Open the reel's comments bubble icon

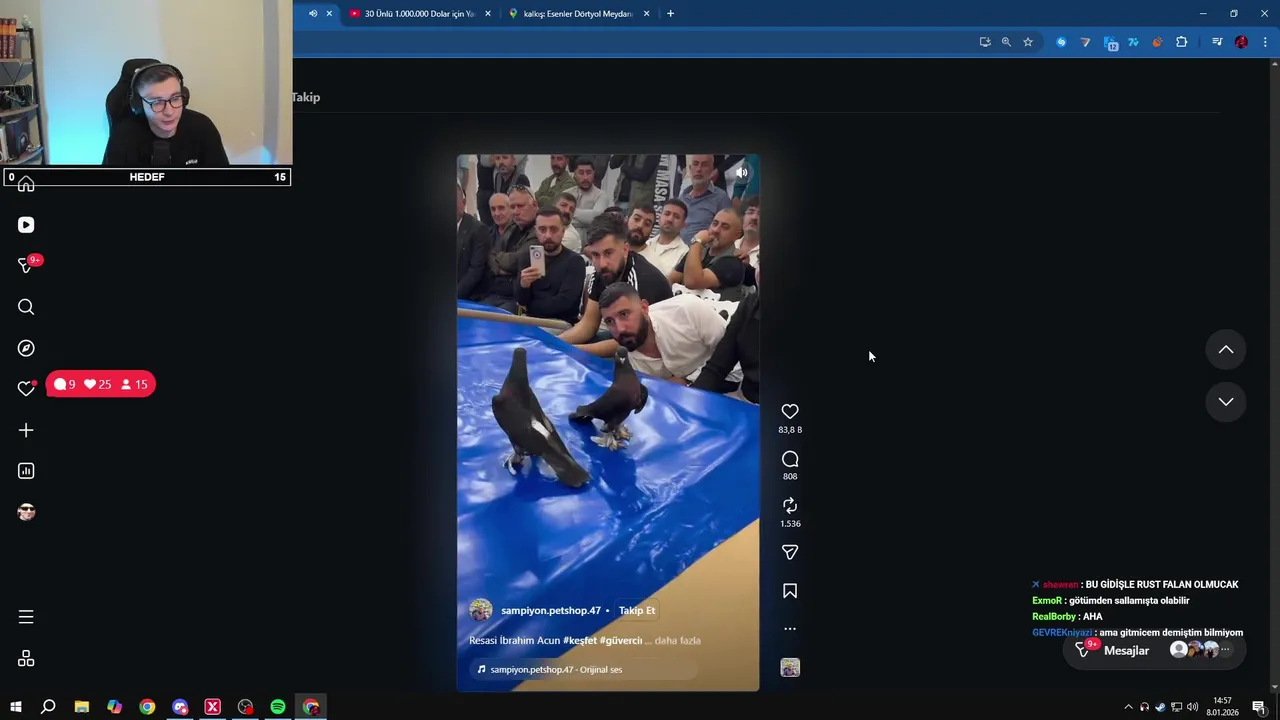(790, 459)
